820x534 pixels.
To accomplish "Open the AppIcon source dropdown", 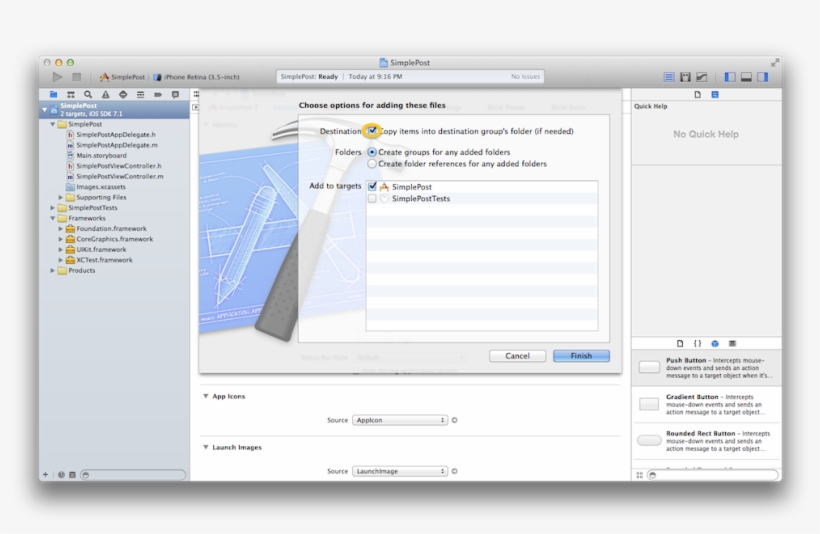I will [400, 420].
